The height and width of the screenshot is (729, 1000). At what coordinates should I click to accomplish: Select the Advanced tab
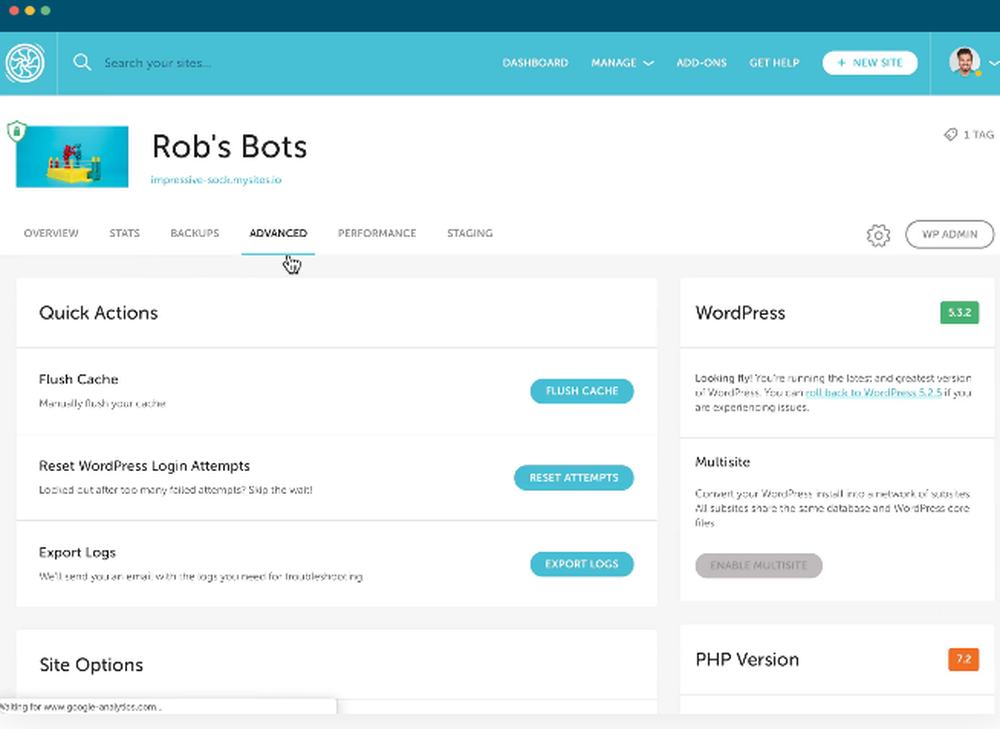click(x=278, y=233)
